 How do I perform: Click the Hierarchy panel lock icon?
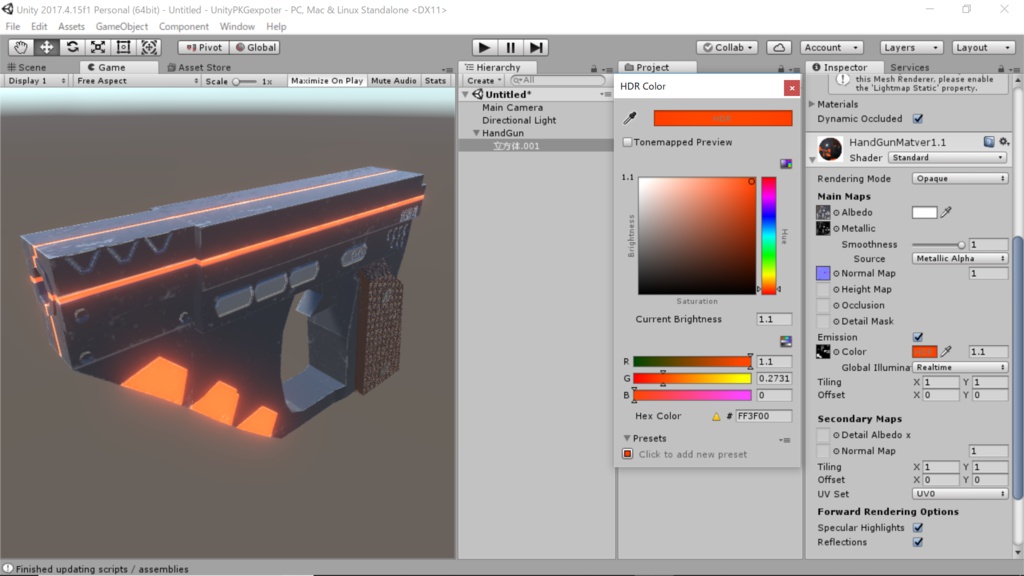[594, 68]
